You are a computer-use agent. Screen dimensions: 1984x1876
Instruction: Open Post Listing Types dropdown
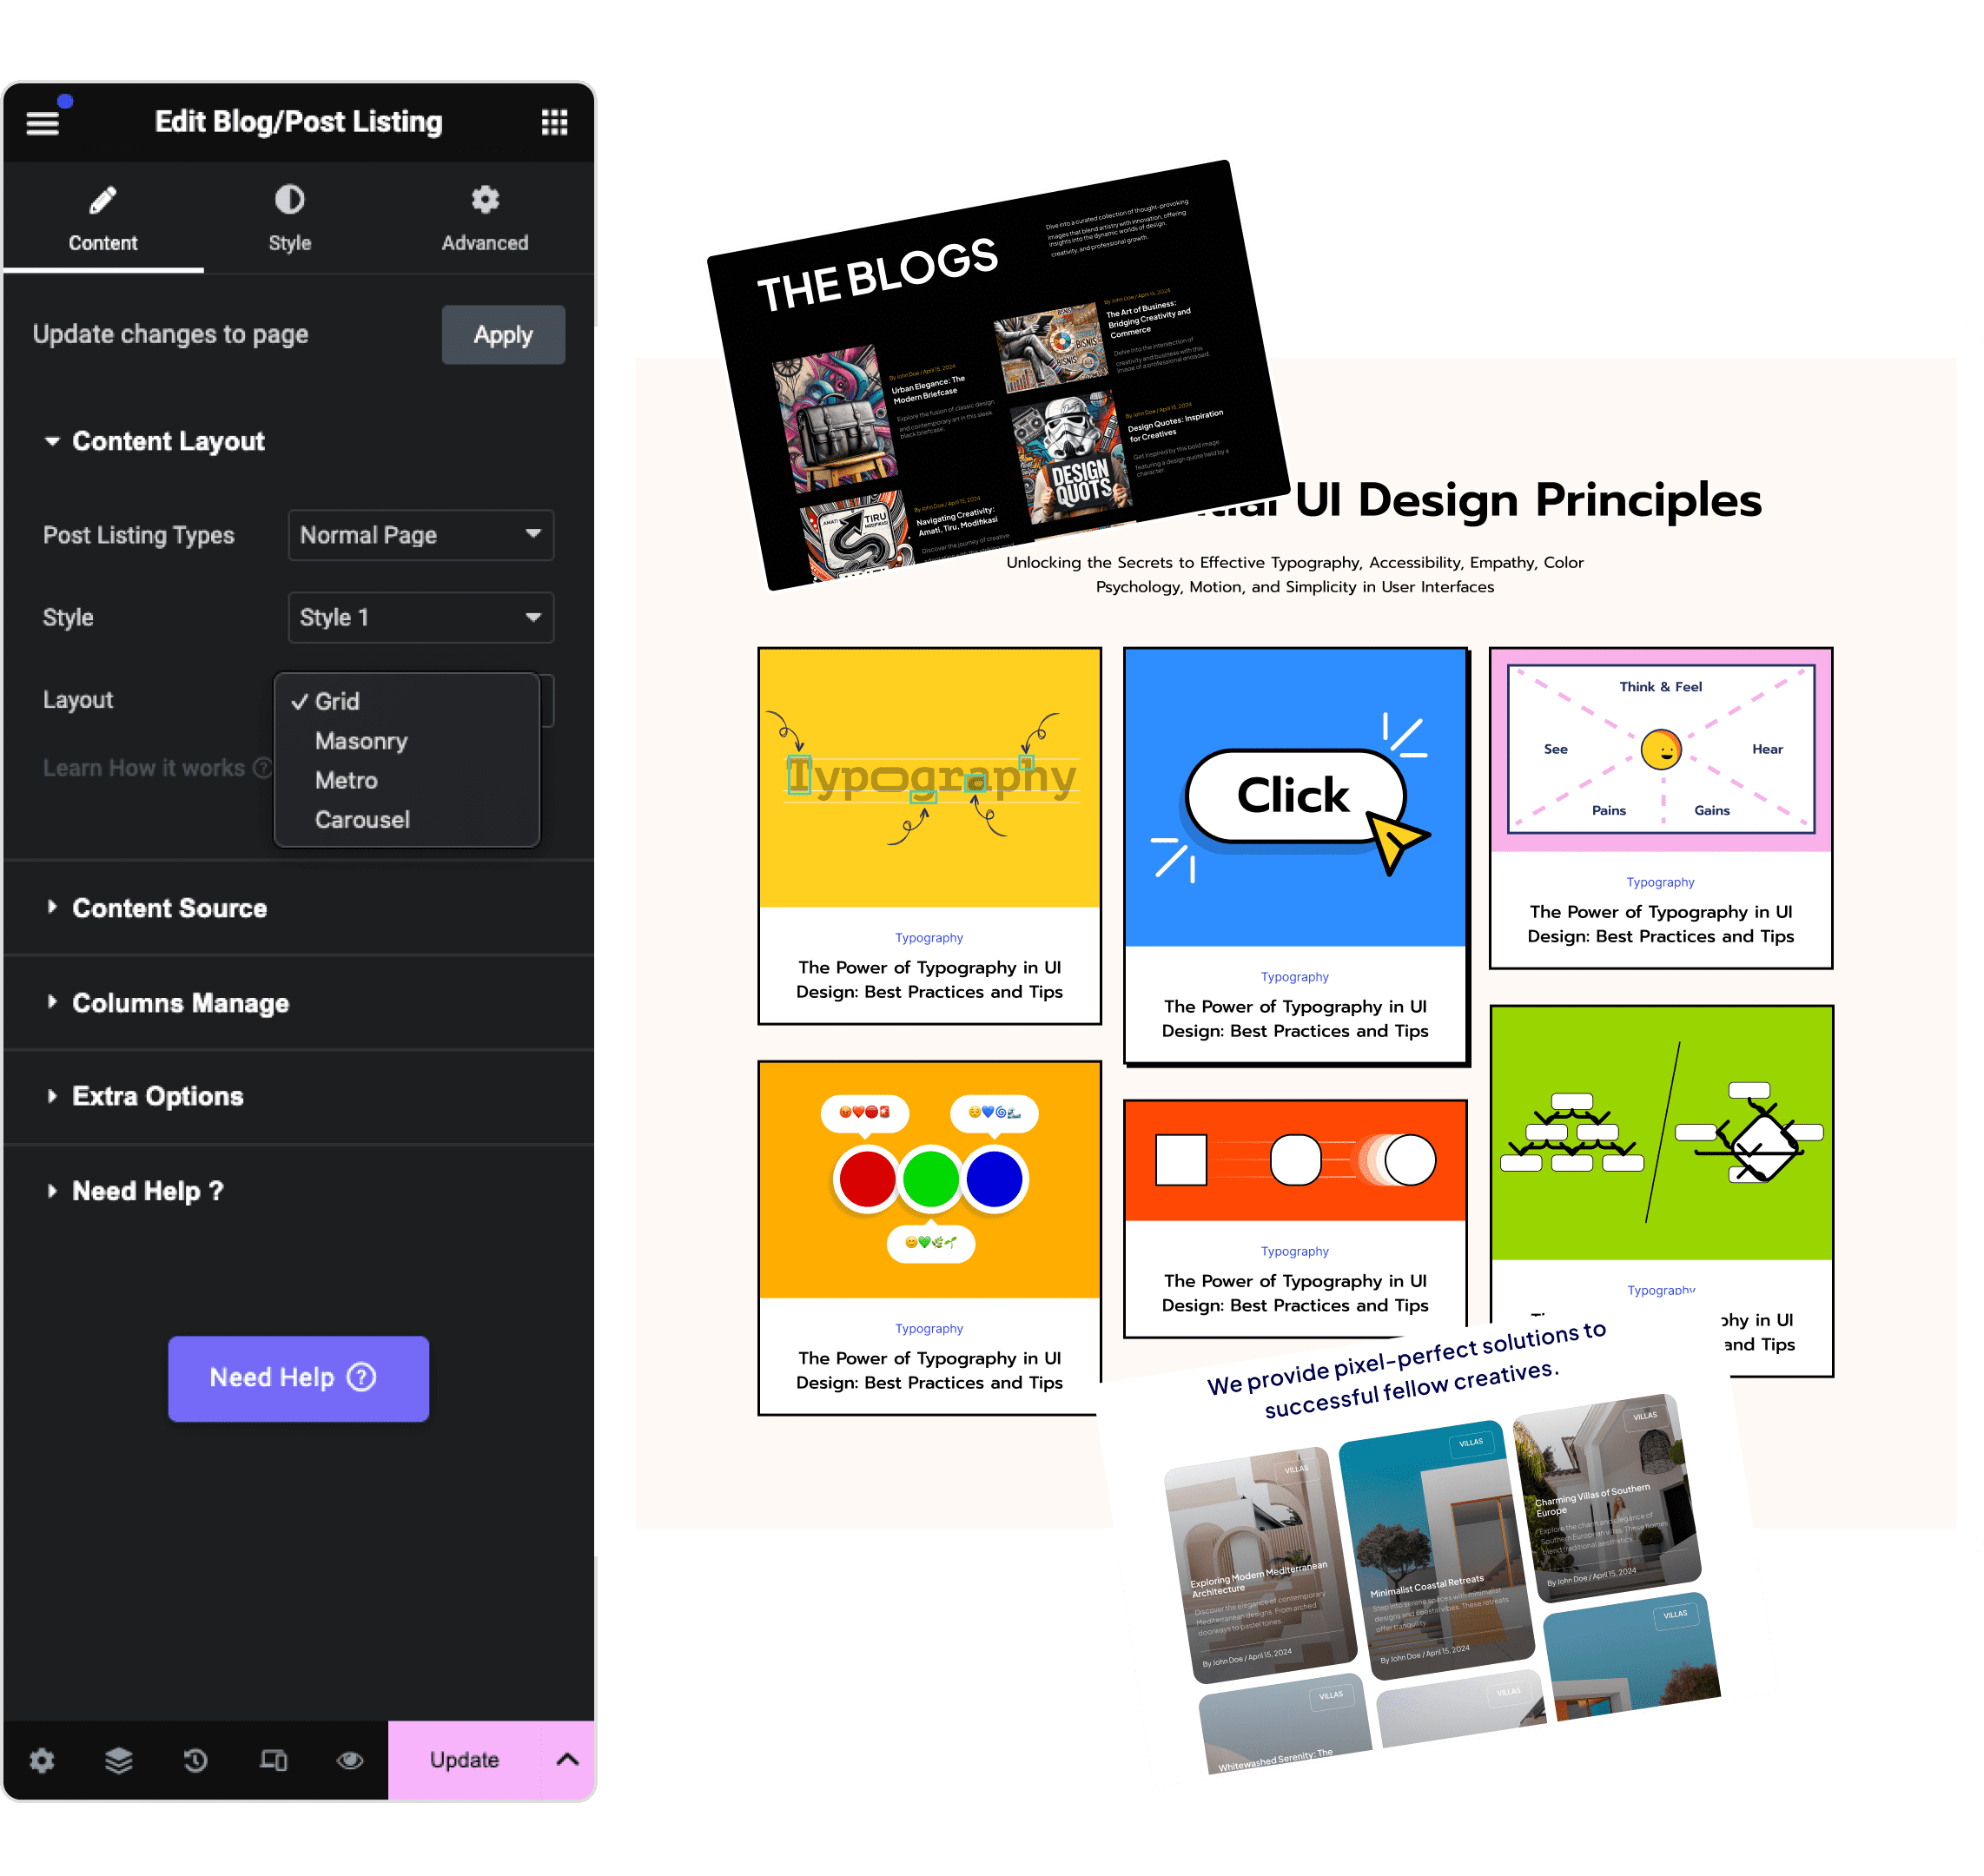(420, 534)
